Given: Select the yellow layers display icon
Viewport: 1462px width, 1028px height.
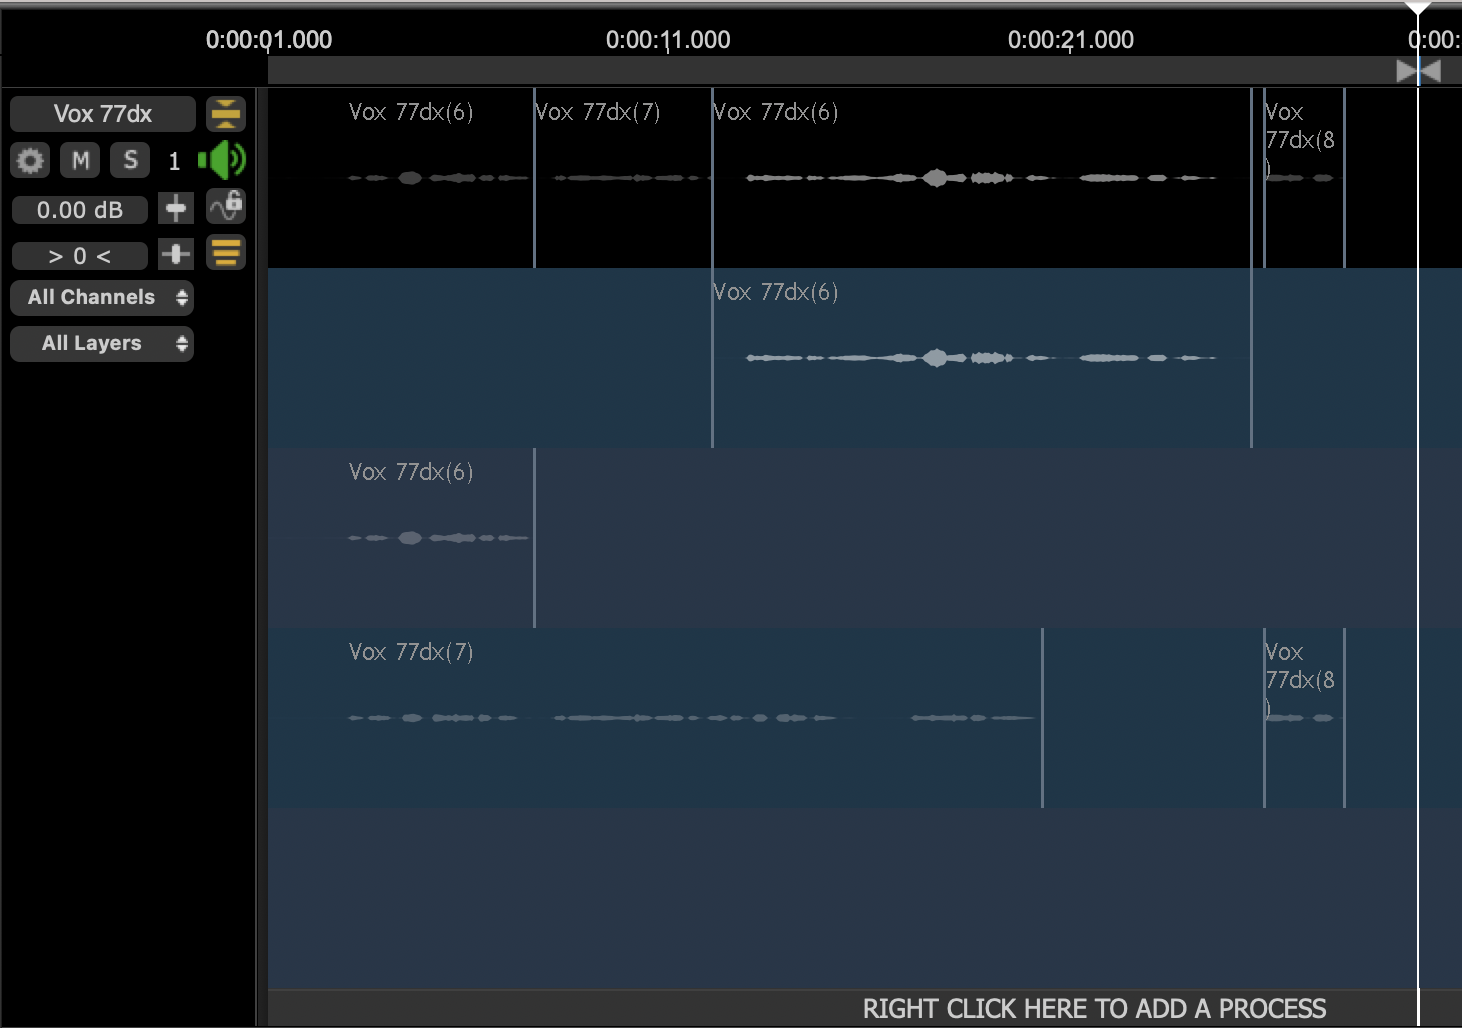Looking at the screenshot, I should tap(225, 252).
